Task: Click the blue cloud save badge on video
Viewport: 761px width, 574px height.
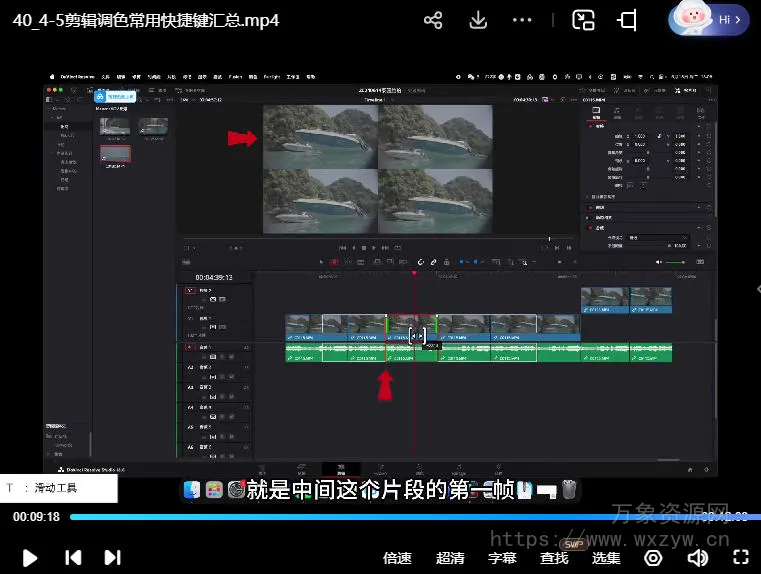Action: point(114,97)
